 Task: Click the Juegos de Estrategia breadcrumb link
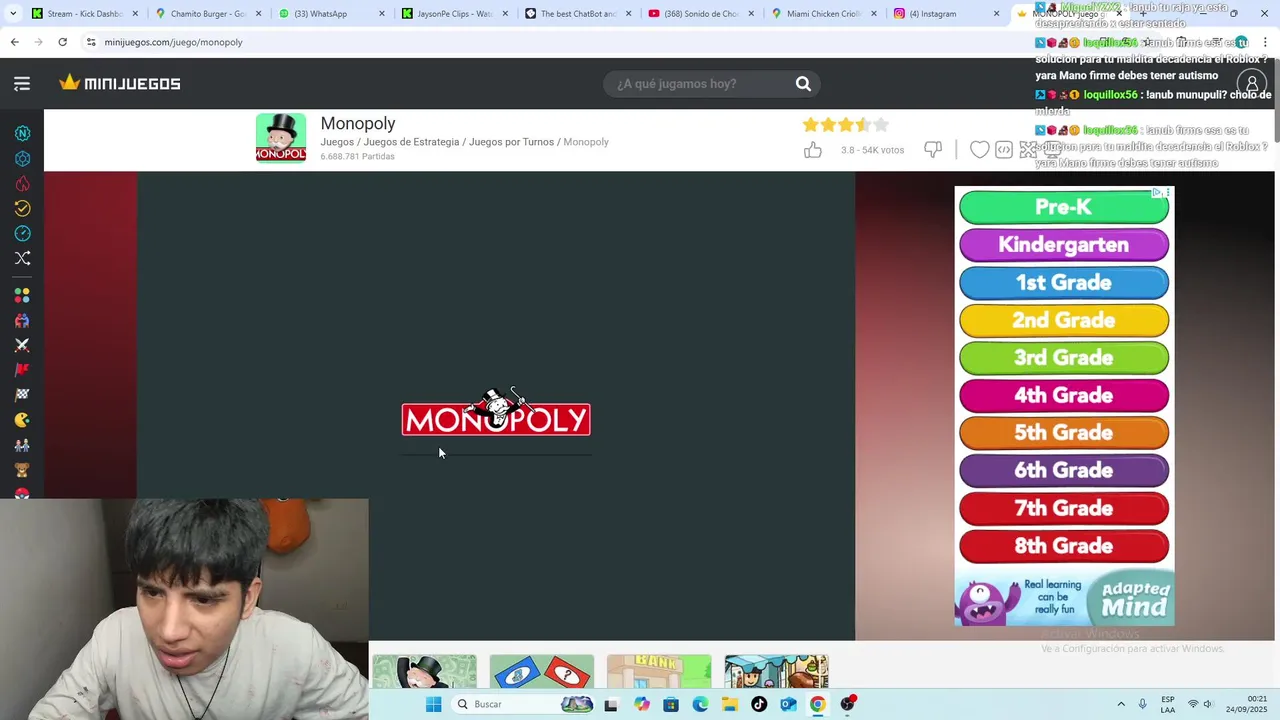point(411,142)
